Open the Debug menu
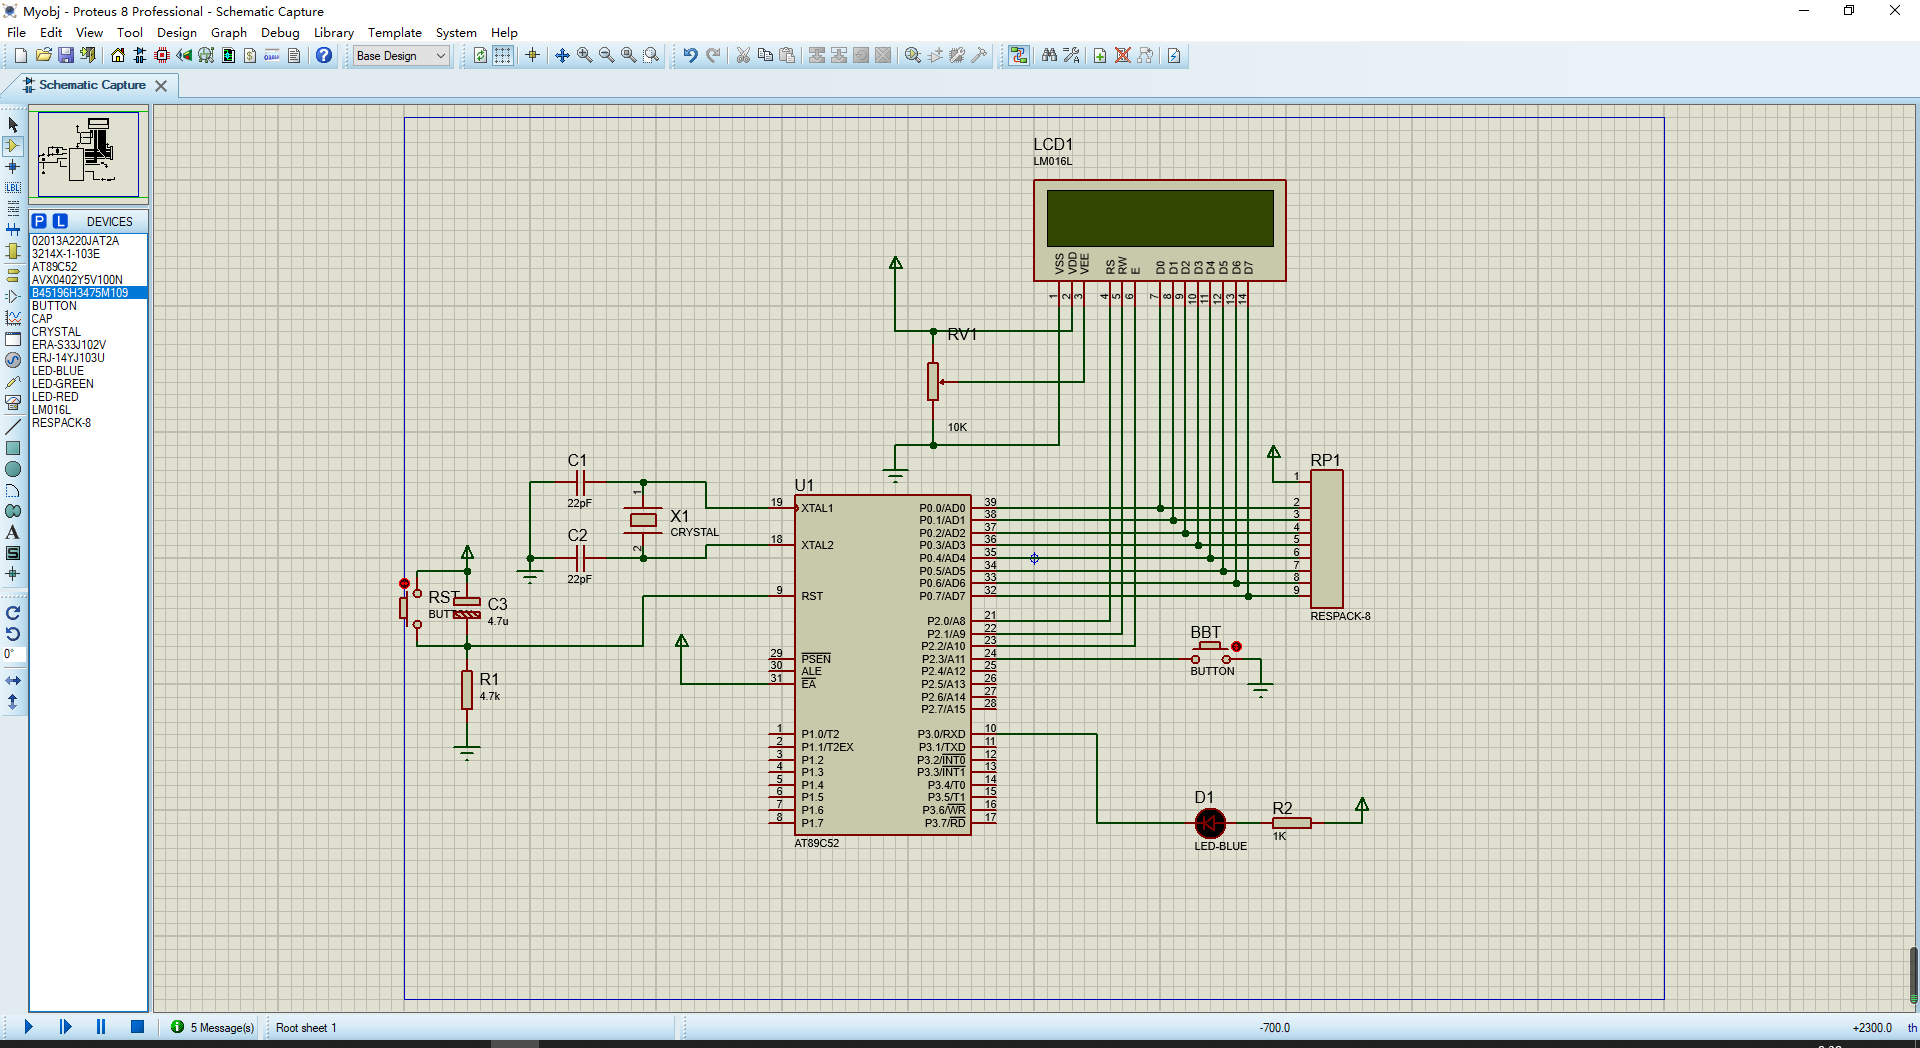 coord(280,33)
